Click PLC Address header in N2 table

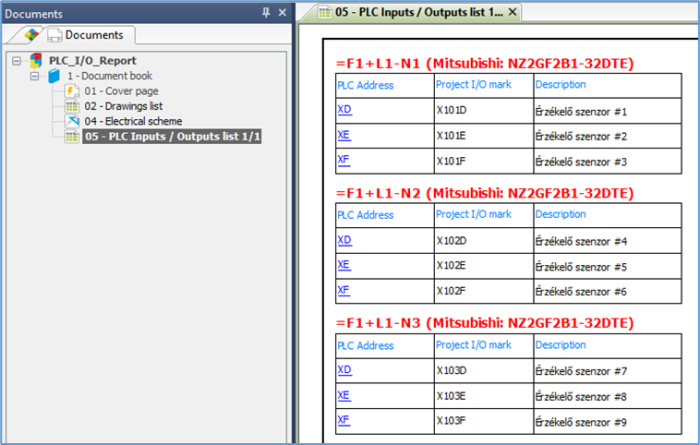(x=365, y=215)
